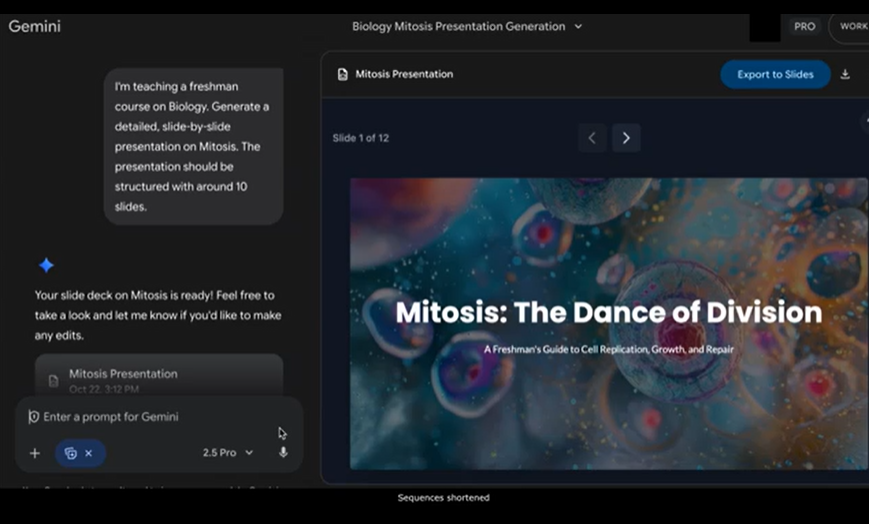Click the PRO badge at top right
869x524 pixels.
tap(804, 27)
